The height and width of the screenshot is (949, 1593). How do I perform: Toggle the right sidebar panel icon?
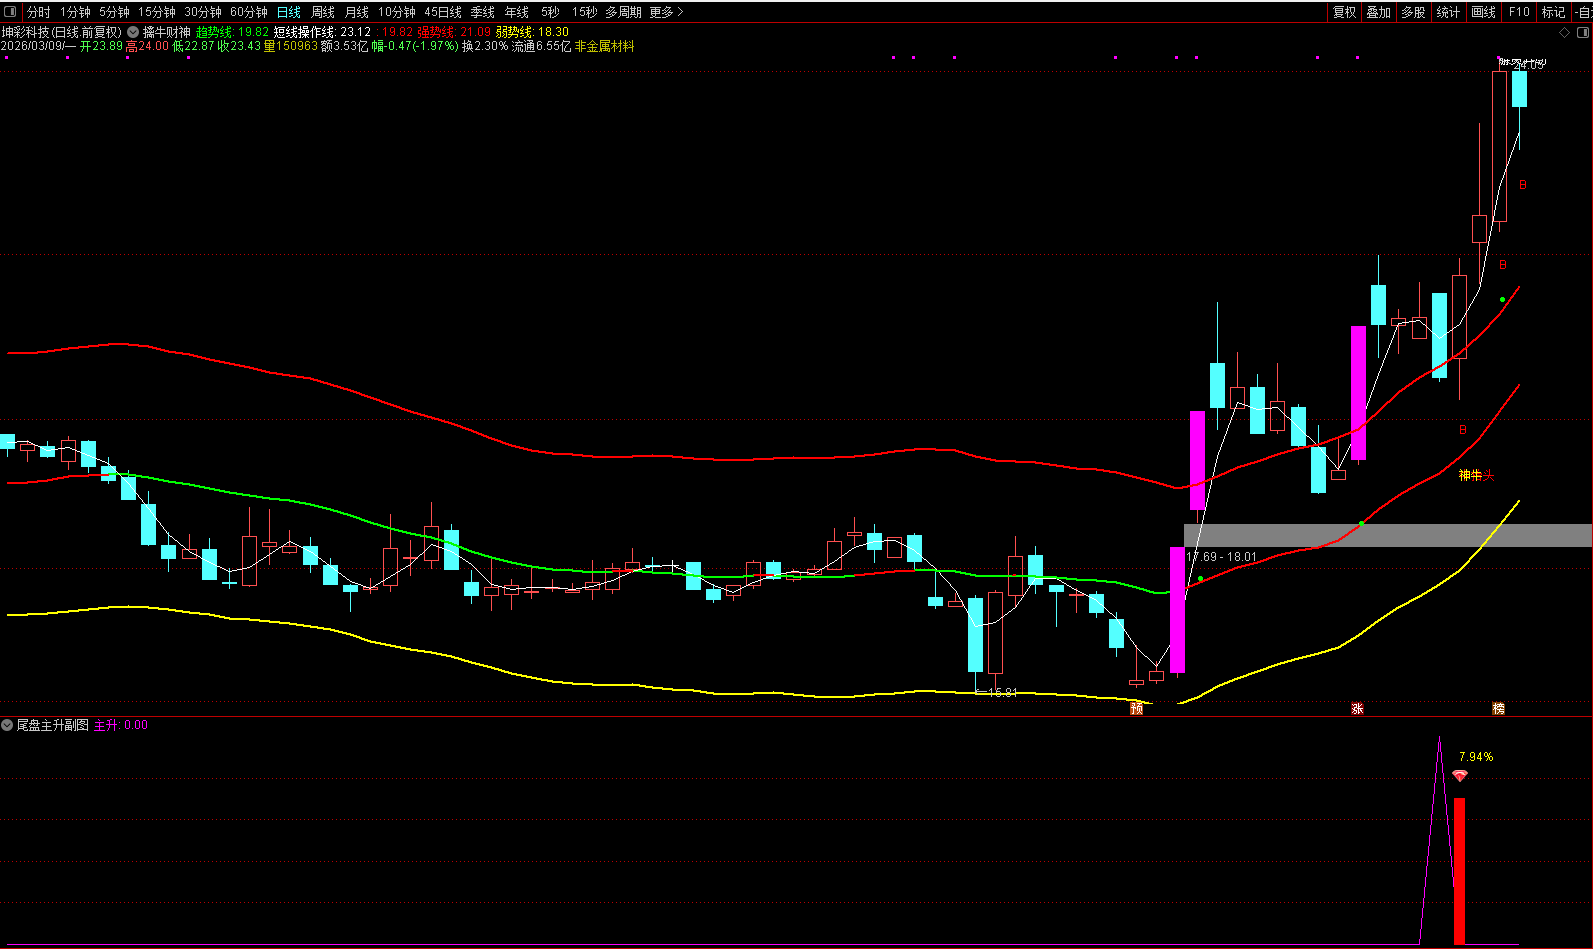(x=1583, y=33)
